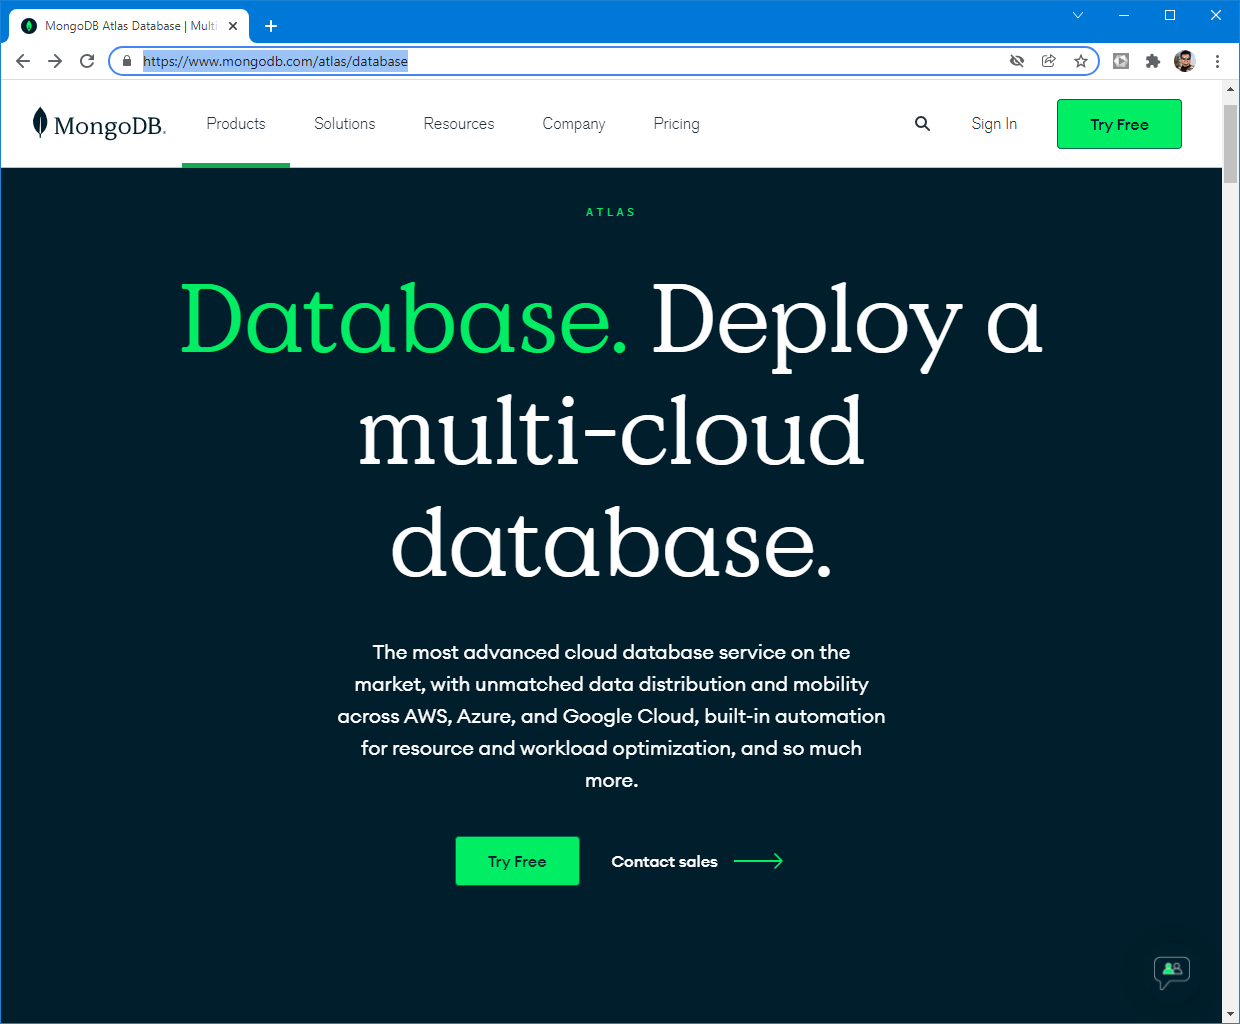Image resolution: width=1240 pixels, height=1024 pixels.
Task: Click the eye-slash tracking icon in address bar
Action: coord(1017,61)
